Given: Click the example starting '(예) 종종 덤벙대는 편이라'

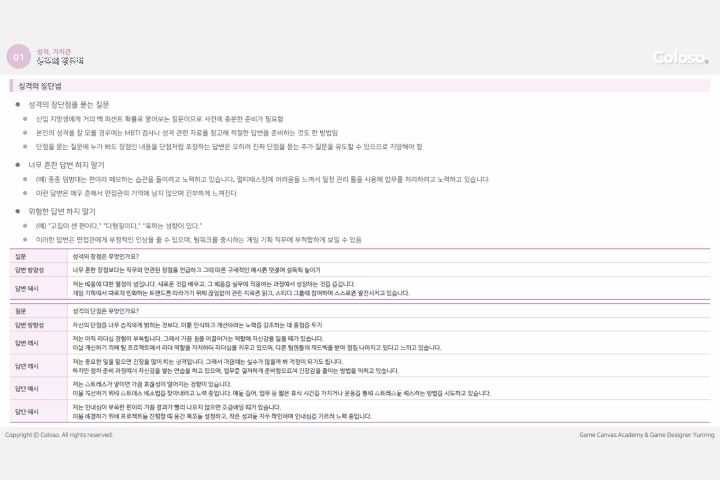Looking at the screenshot, I should 262,179.
